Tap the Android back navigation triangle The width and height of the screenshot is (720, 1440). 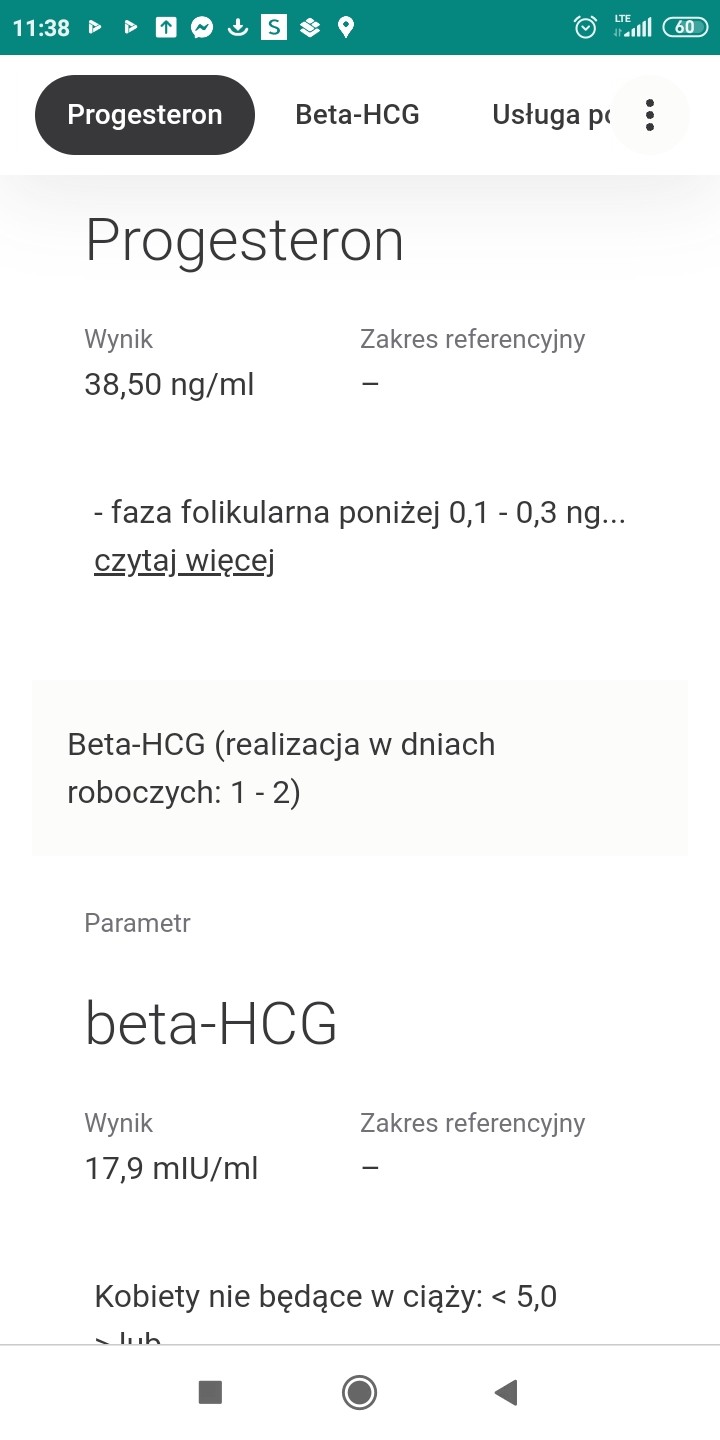pyautogui.click(x=506, y=1392)
